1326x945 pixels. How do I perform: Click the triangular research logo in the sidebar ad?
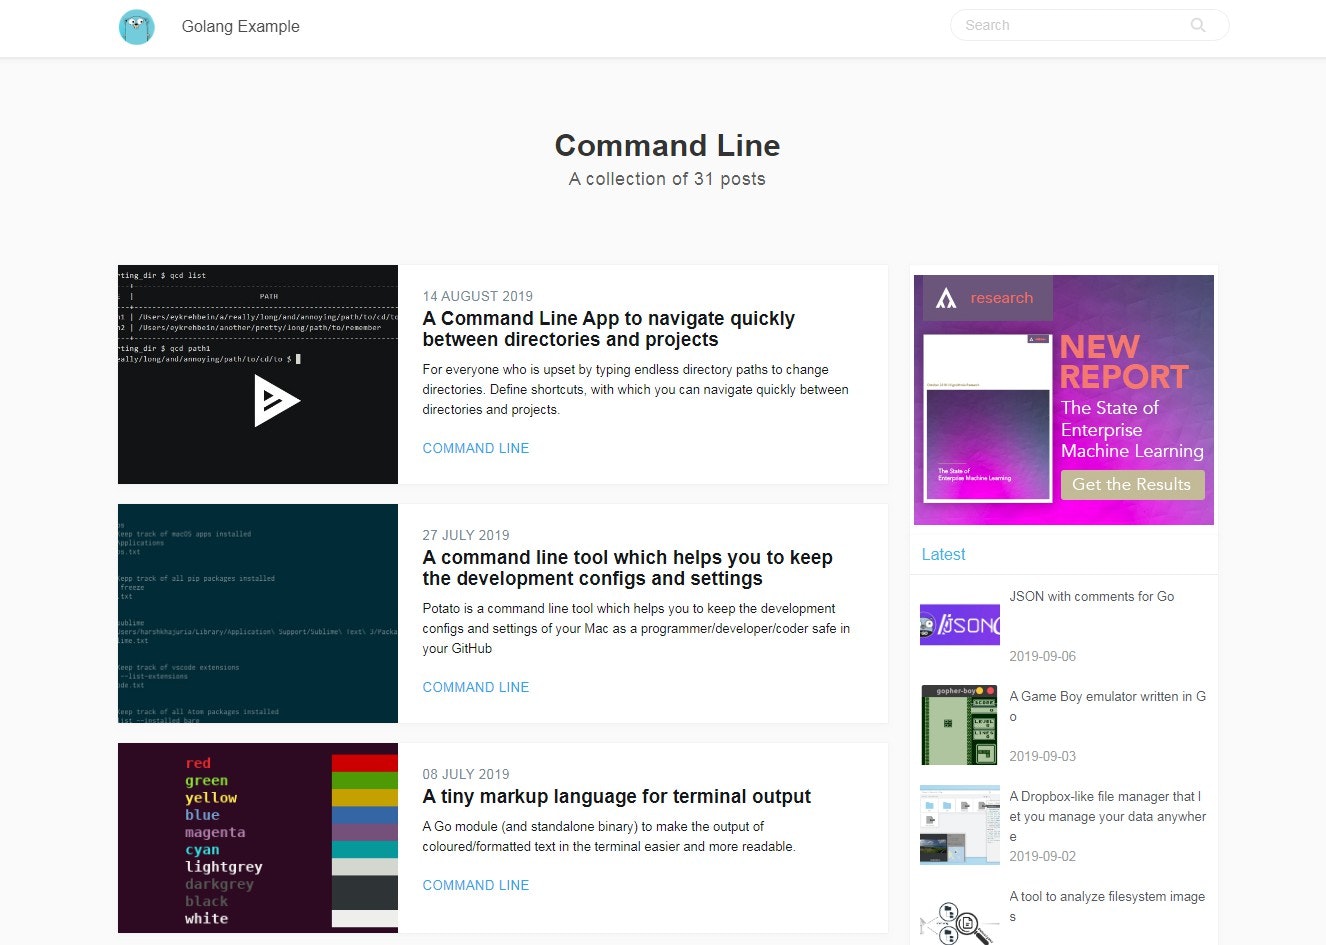[x=947, y=297]
